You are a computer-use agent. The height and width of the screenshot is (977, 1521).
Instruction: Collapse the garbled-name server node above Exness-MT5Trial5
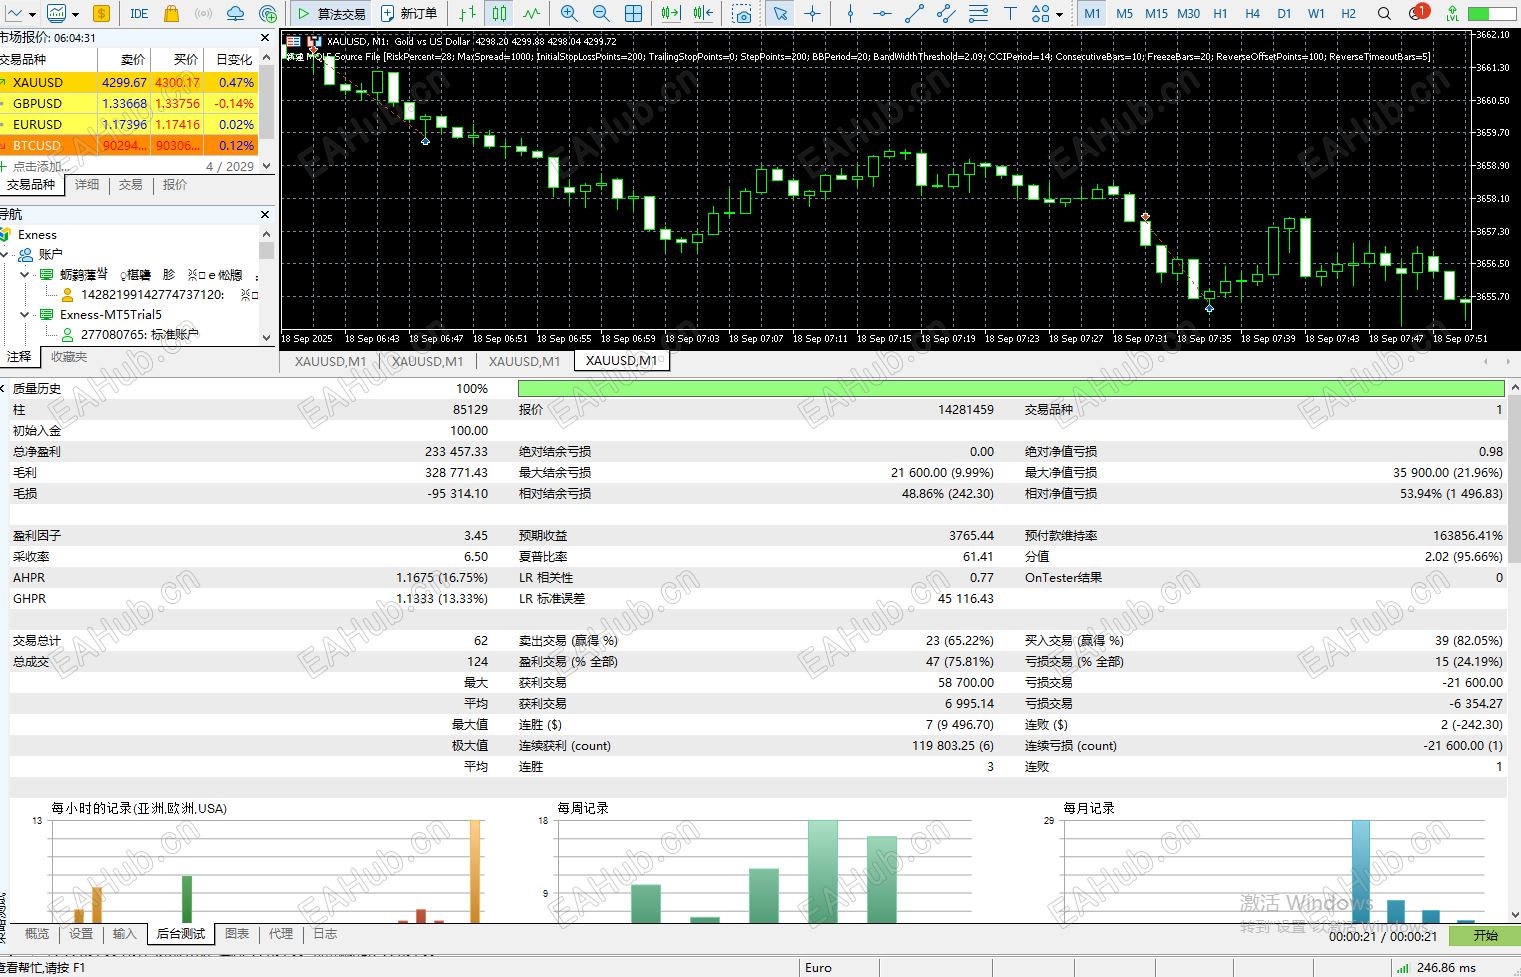click(x=25, y=274)
